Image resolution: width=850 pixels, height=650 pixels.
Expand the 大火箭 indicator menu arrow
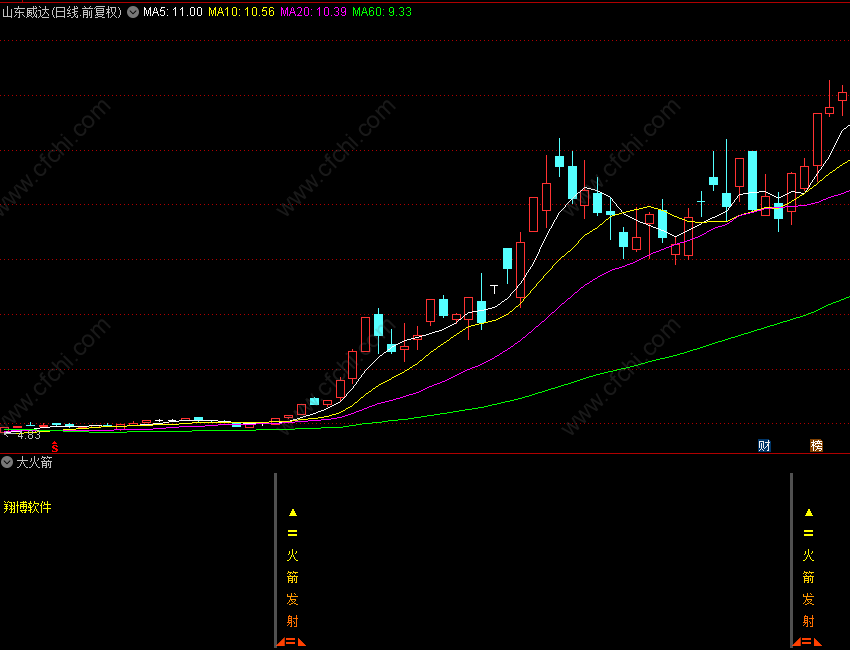(7, 462)
